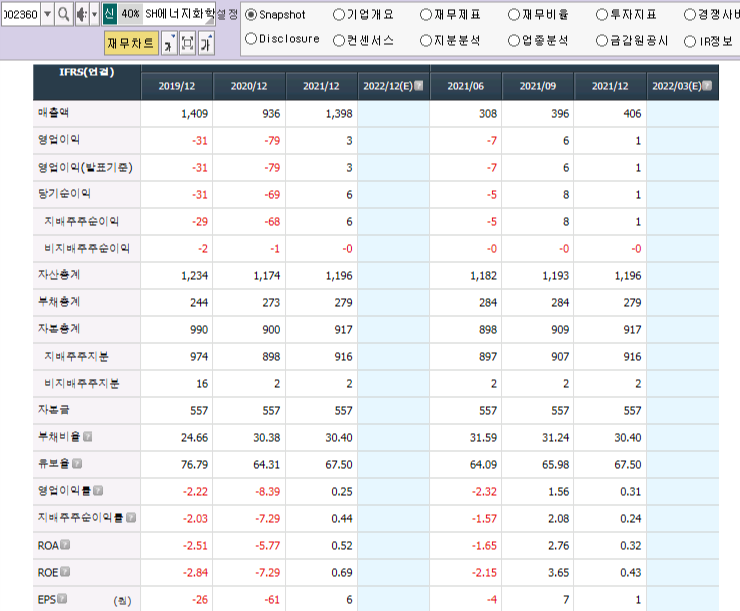Click the 2019/12 annual column header
This screenshot has height=611, width=740.
click(177, 86)
